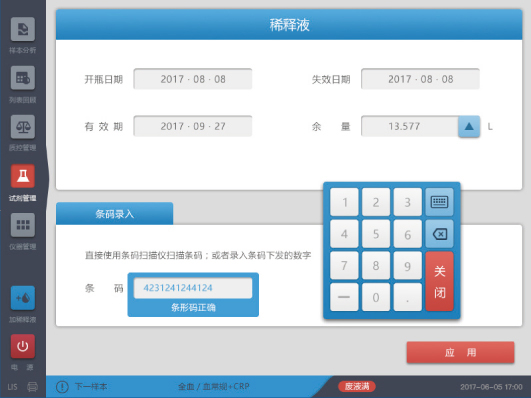Image resolution: width=531 pixels, height=398 pixels.
Task: Tap the keypad digit 8
Action: pyautogui.click(x=376, y=266)
